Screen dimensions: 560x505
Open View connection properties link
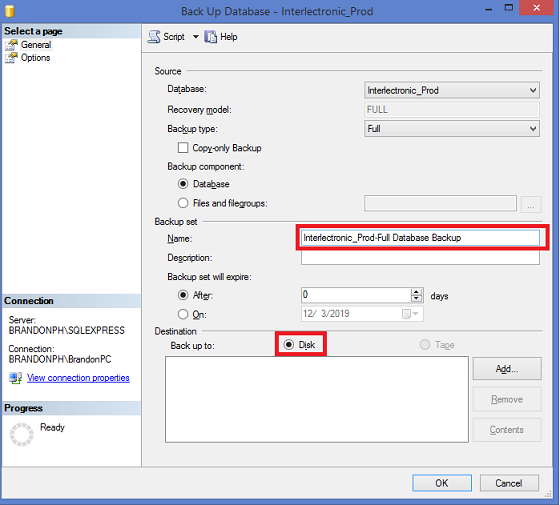[78, 378]
